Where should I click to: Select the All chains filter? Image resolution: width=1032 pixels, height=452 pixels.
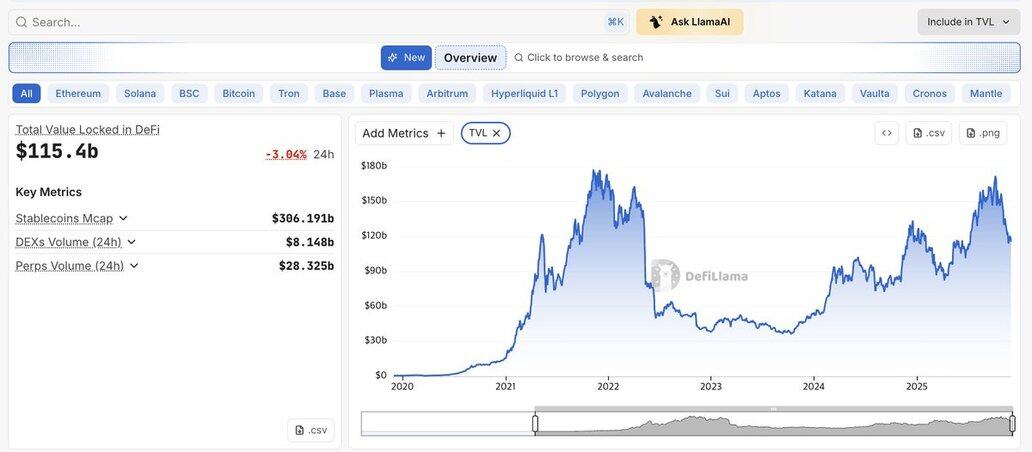(26, 94)
